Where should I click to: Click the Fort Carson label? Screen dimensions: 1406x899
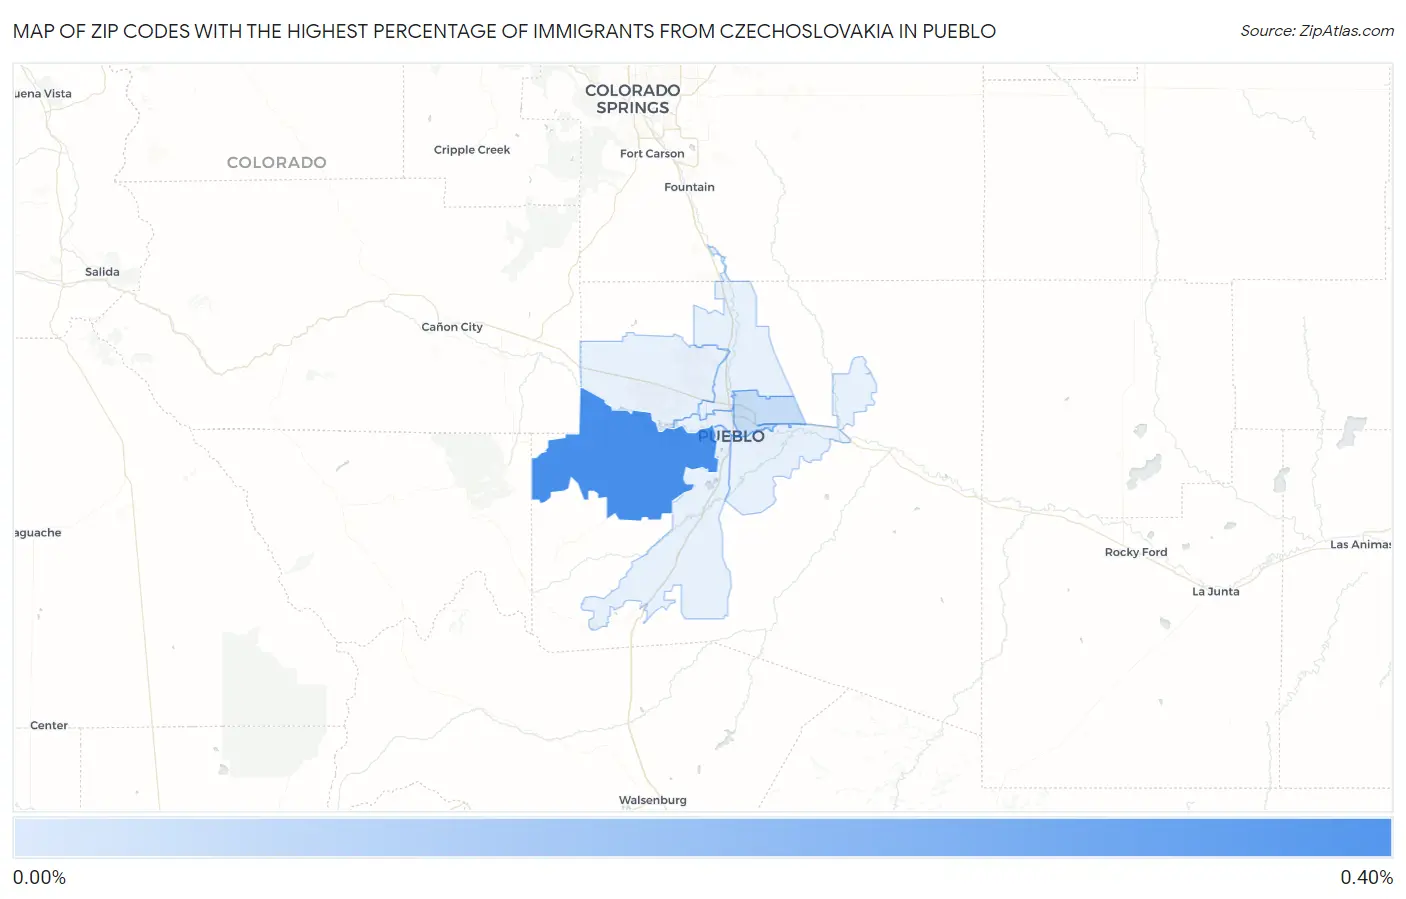652,154
